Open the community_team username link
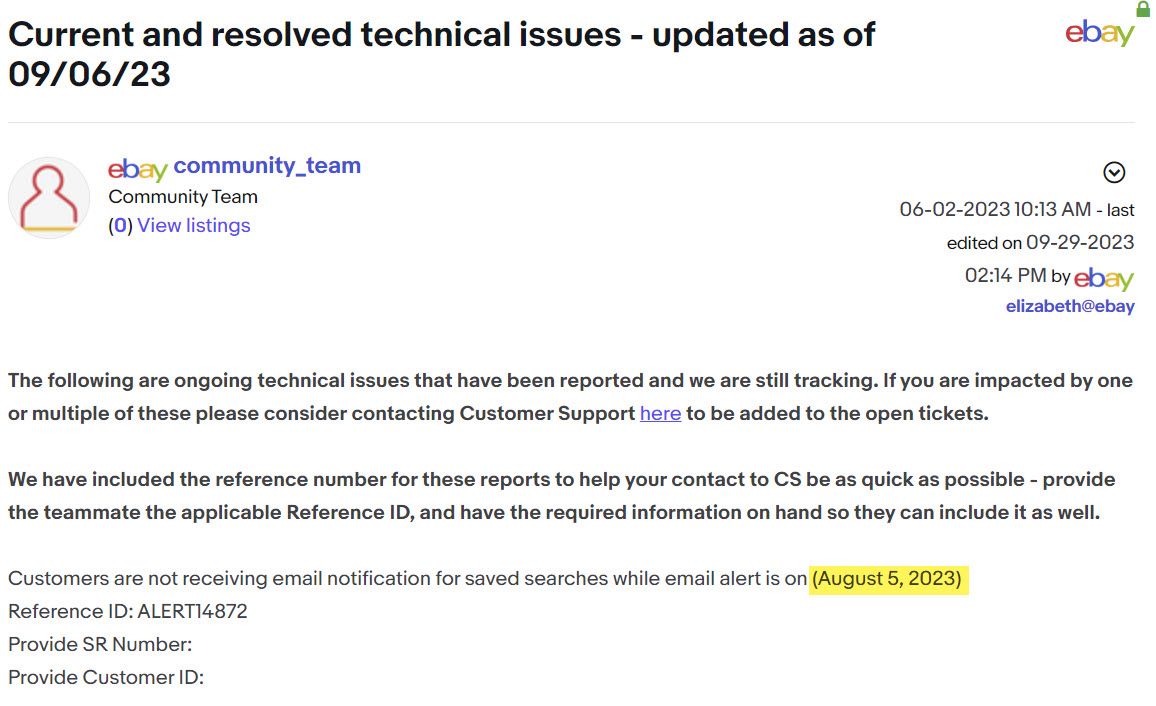The image size is (1156, 706). (x=267, y=166)
